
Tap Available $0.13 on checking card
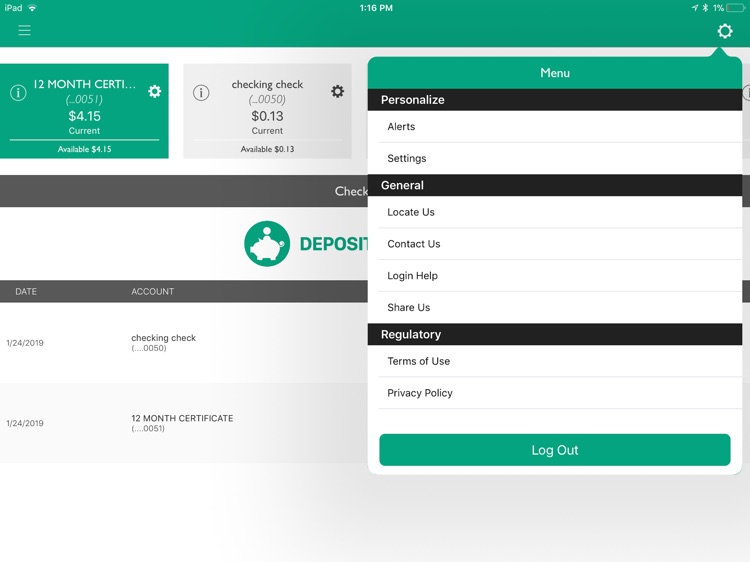point(267,149)
